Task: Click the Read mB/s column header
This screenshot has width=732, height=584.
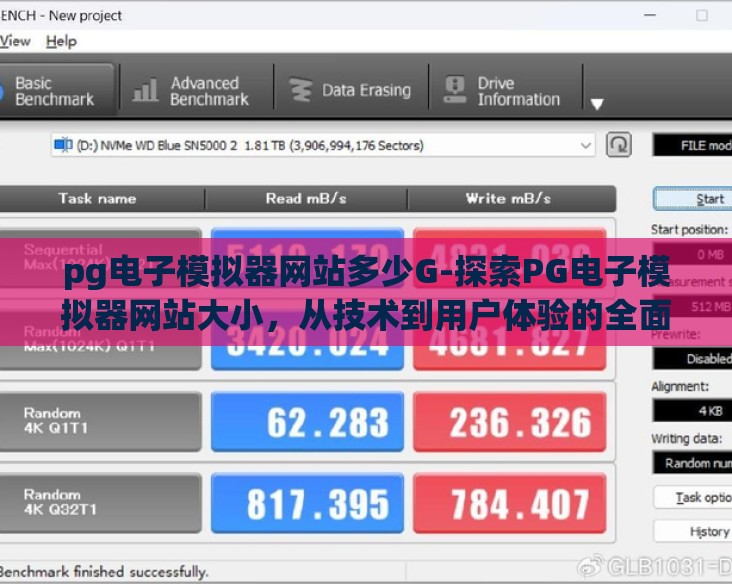Action: tap(306, 198)
